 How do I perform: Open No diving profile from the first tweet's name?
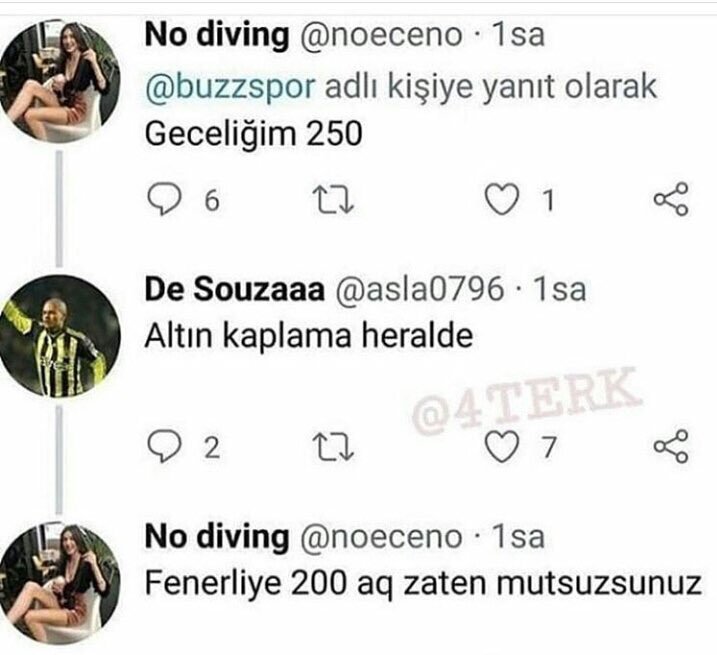click(x=217, y=35)
